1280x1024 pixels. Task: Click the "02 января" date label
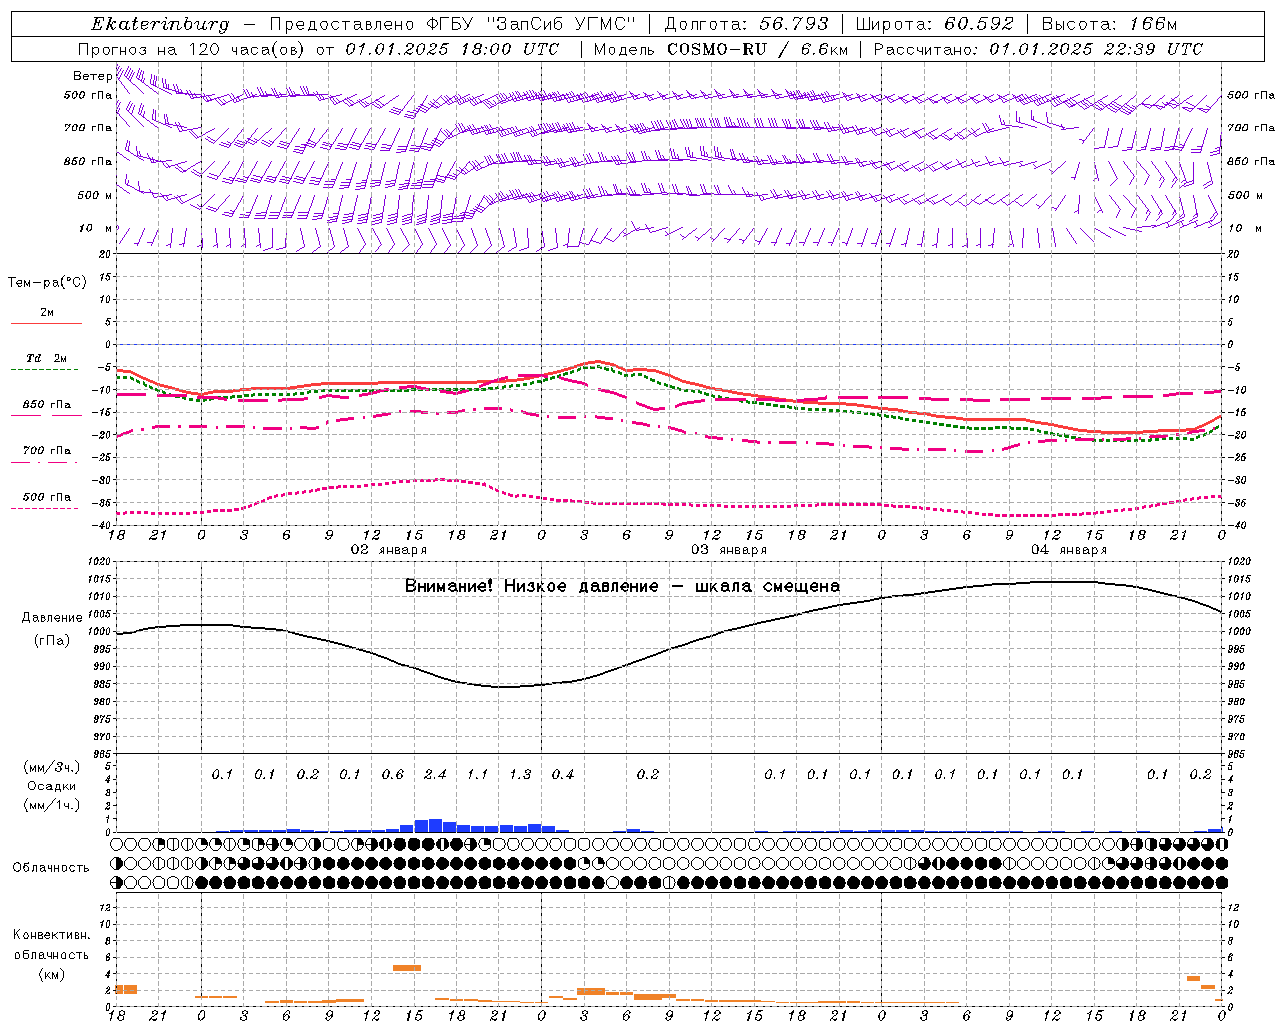pos(388,550)
